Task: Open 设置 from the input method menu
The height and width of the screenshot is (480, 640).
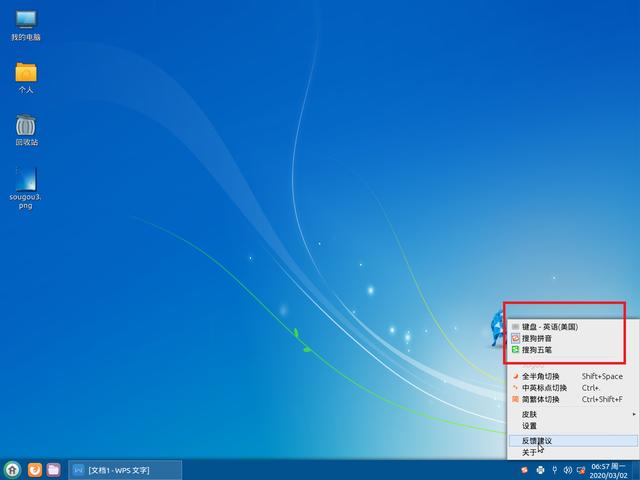Action: [573, 426]
